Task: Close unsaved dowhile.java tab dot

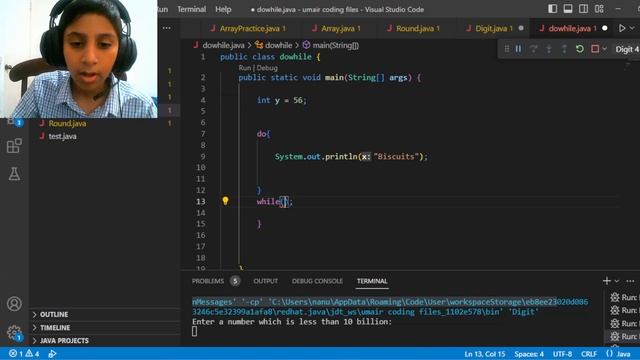Action: coord(605,28)
